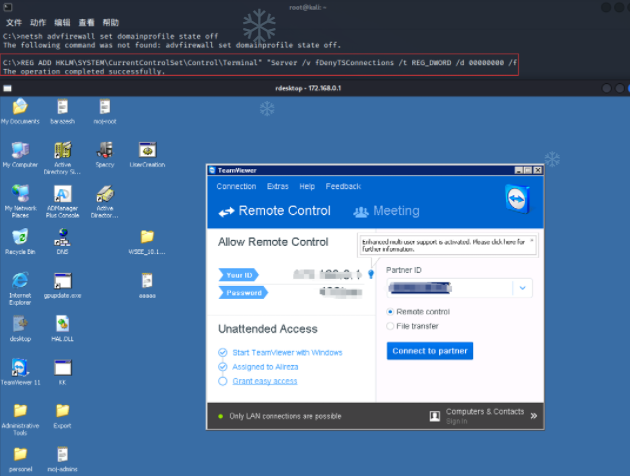Viewport: 630px width, 476px height.
Task: Switch to the Remote Control tab
Action: [x=274, y=211]
